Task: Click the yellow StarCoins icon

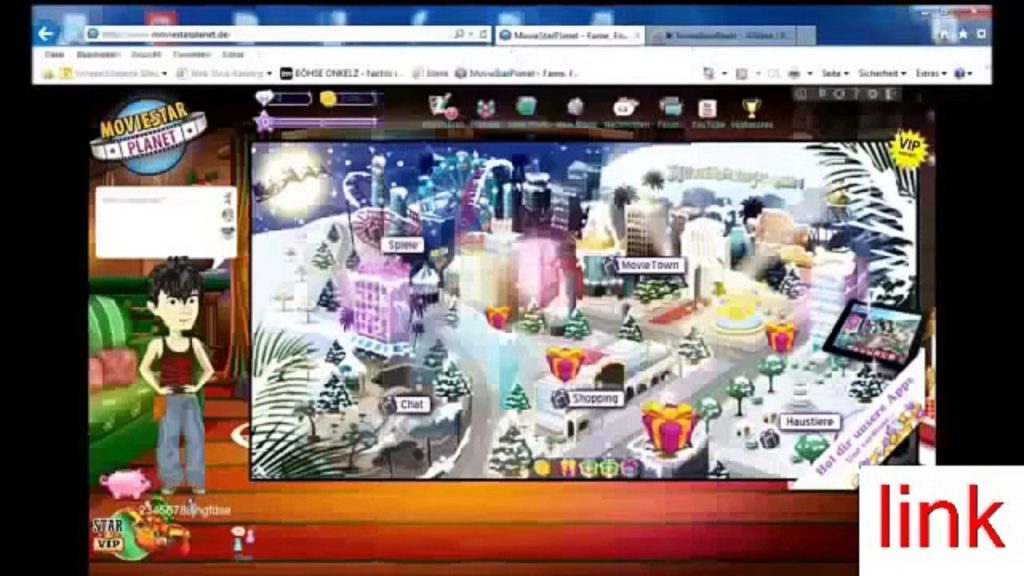Action: click(328, 99)
